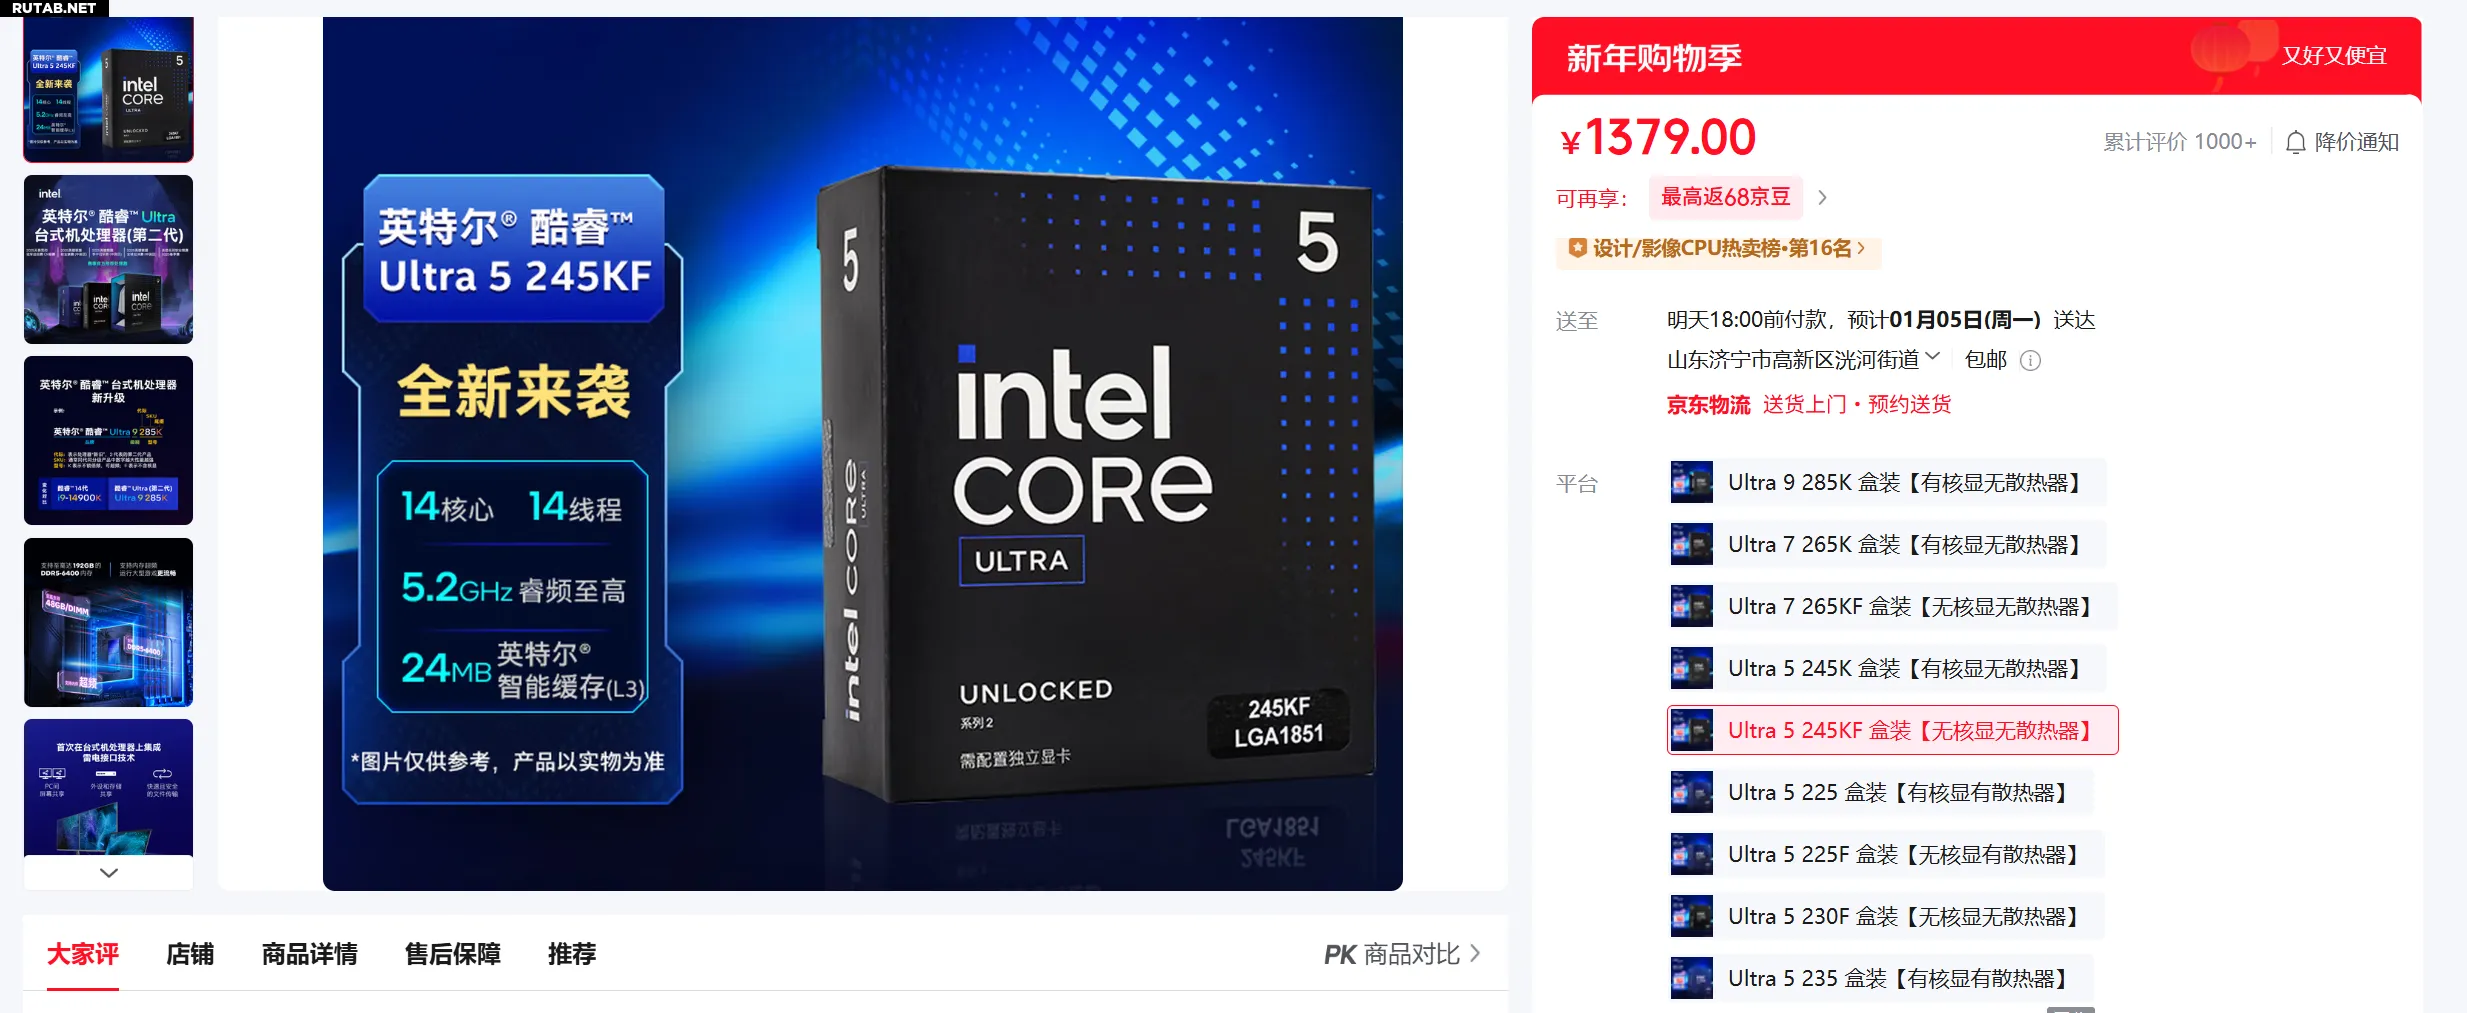
Task: Open the 设计/影像CPU热卖榜 ranking link
Action: [1718, 248]
